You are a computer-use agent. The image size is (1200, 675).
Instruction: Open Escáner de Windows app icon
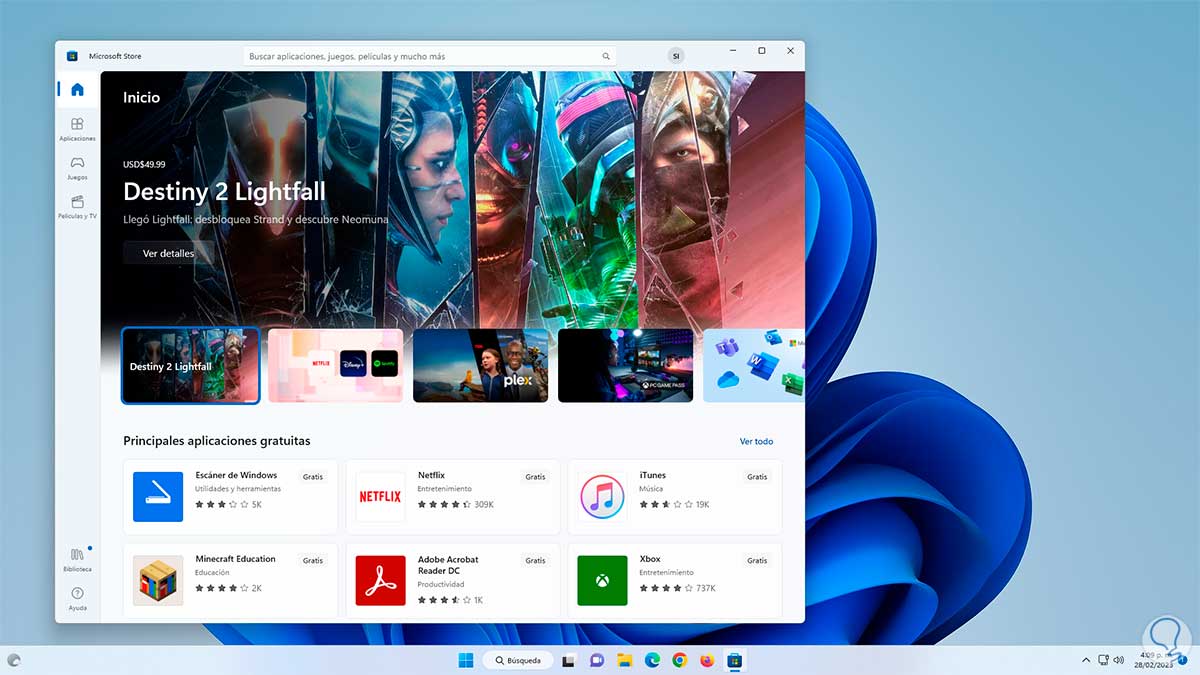(158, 497)
